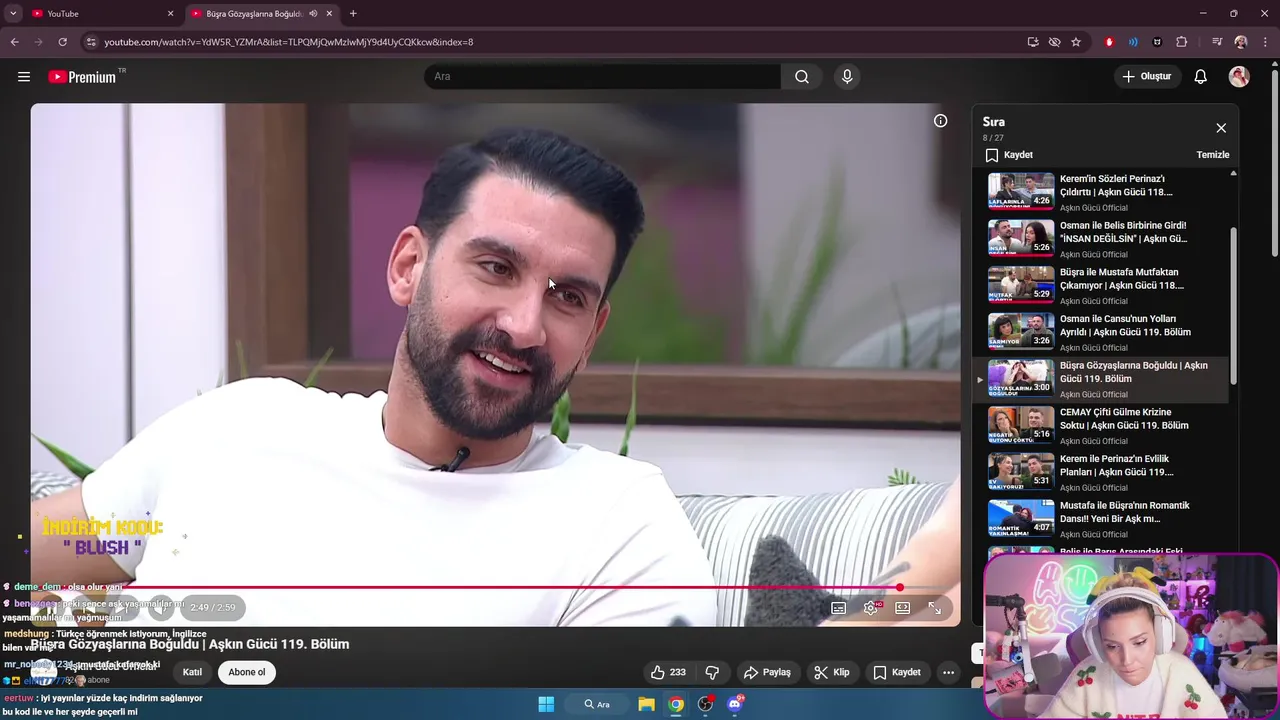Click the Abone ol subscribe button
Image resolution: width=1280 pixels, height=720 pixels.
pos(247,672)
